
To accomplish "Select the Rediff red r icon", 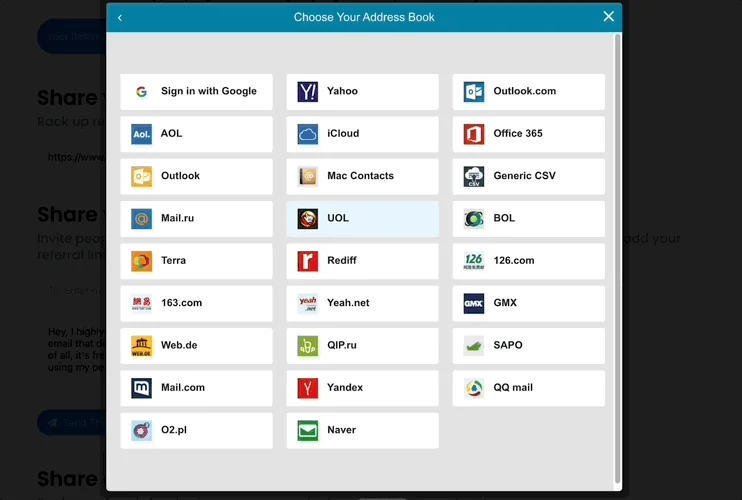I will (308, 261).
